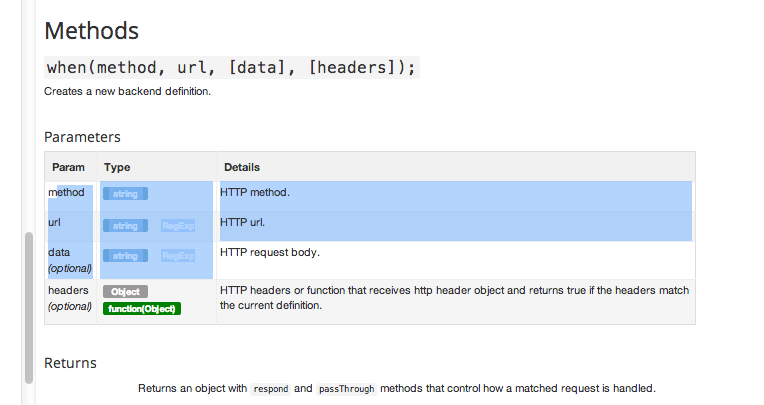The image size is (764, 405).
Task: Click the when(method, url) code signature
Action: click(x=231, y=68)
